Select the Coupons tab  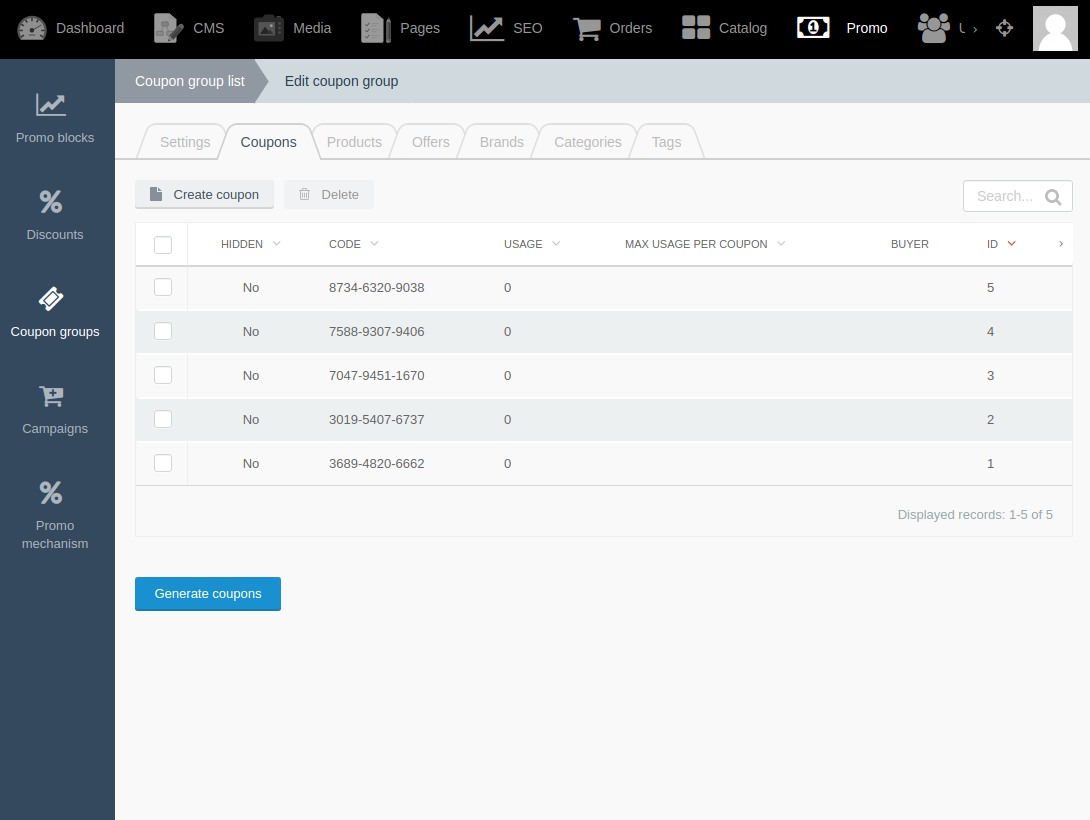[x=268, y=142]
